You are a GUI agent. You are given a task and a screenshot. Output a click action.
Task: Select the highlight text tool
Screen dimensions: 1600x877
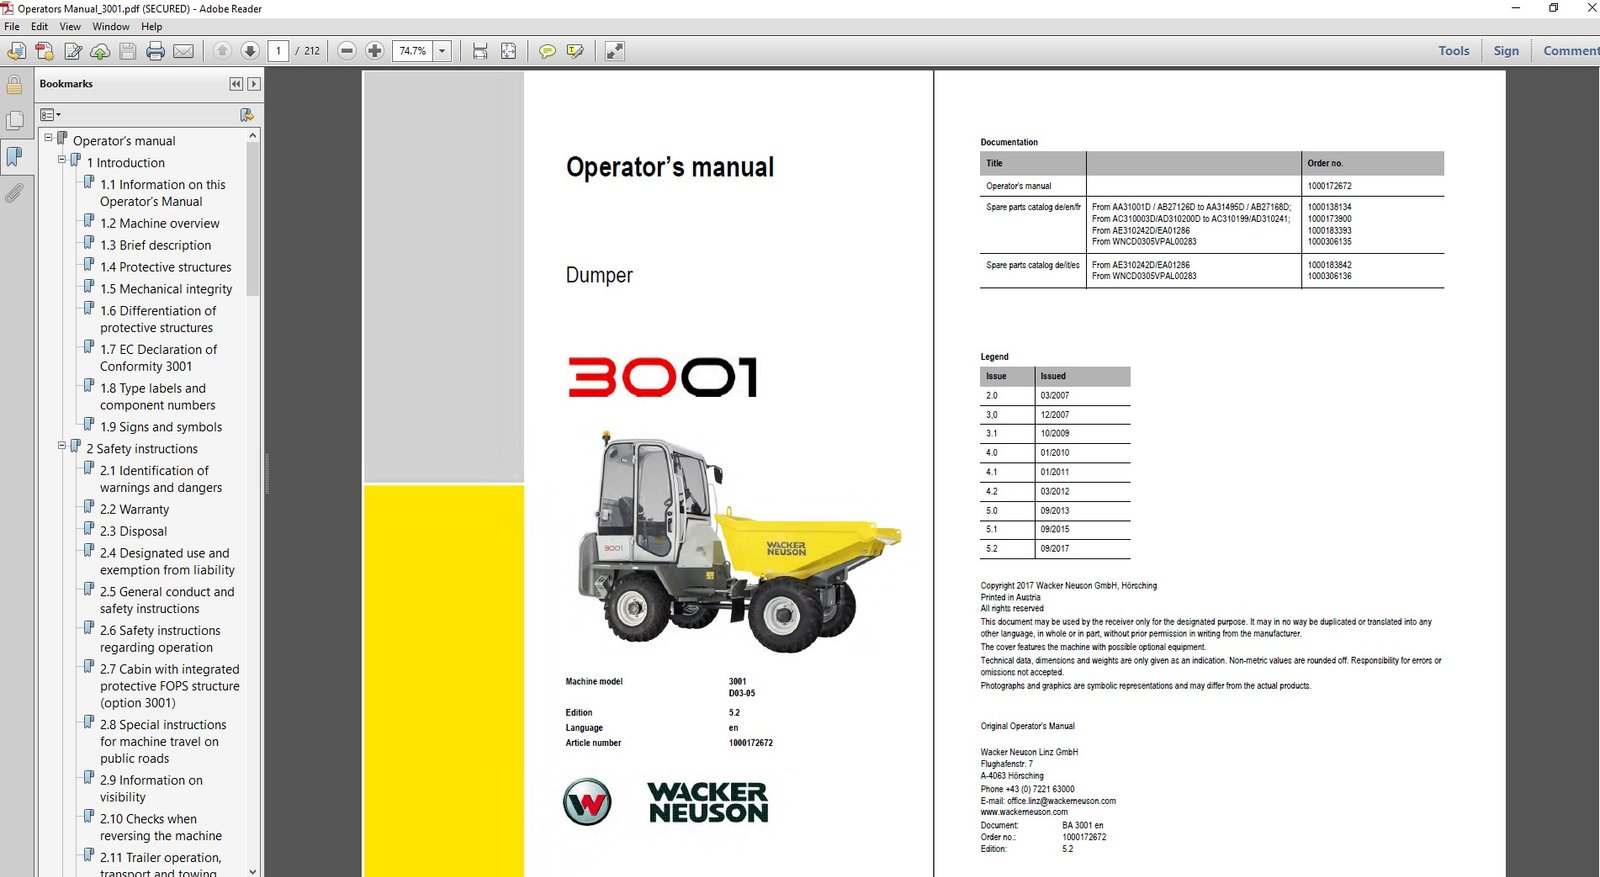coord(575,51)
